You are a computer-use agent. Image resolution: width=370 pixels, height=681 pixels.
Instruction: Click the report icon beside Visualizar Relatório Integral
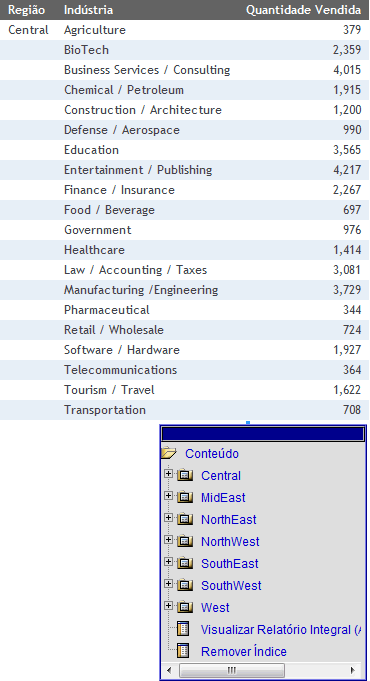(x=183, y=629)
